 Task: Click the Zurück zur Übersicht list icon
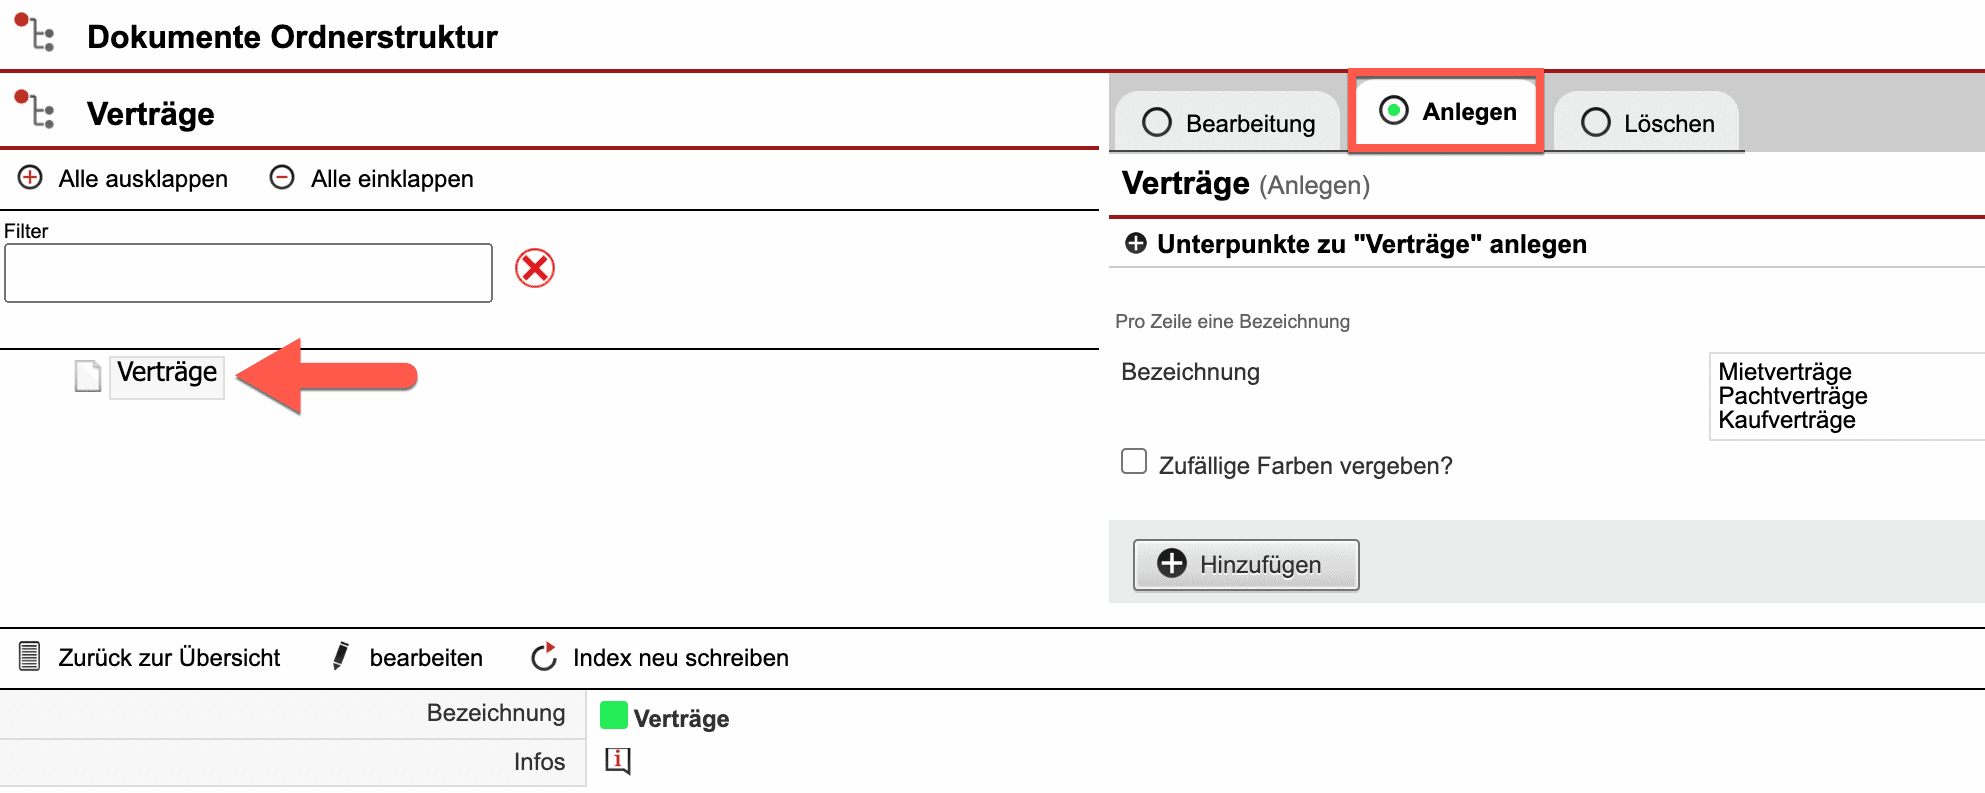pos(30,657)
